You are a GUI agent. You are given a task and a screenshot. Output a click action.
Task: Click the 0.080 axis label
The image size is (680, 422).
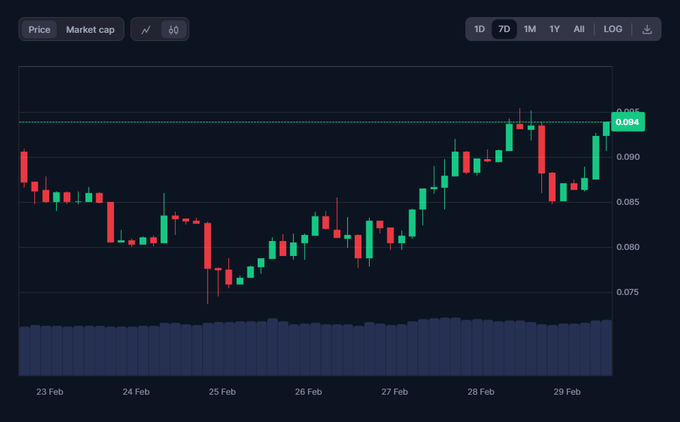[628, 247]
